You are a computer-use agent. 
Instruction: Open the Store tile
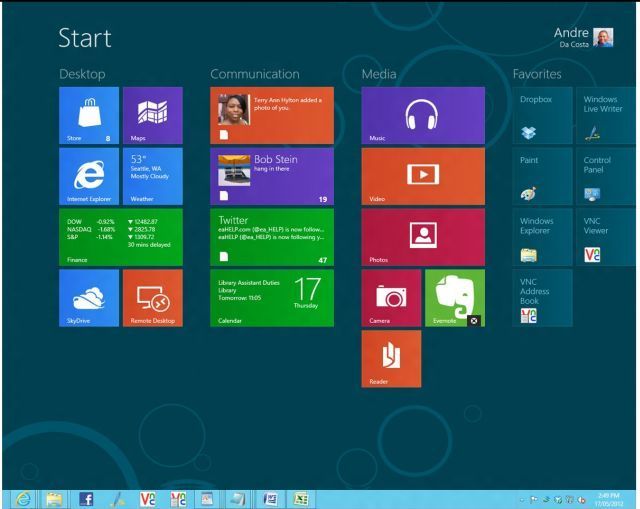(x=89, y=115)
